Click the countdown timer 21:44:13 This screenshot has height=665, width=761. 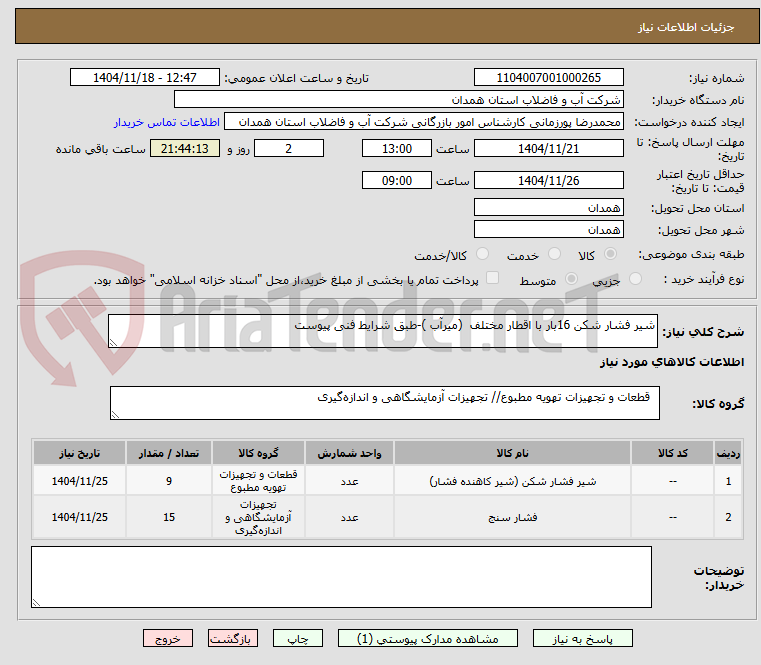[x=184, y=148]
